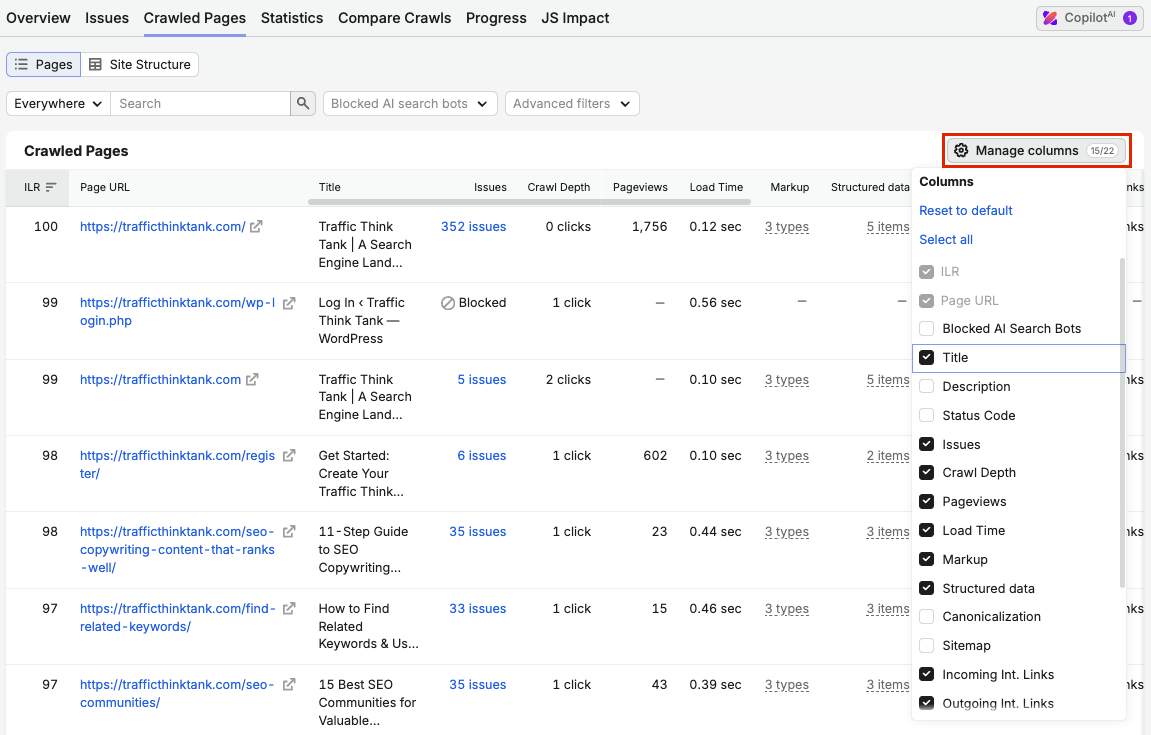Open the 6 issues link
This screenshot has height=735, width=1151.
pos(482,455)
